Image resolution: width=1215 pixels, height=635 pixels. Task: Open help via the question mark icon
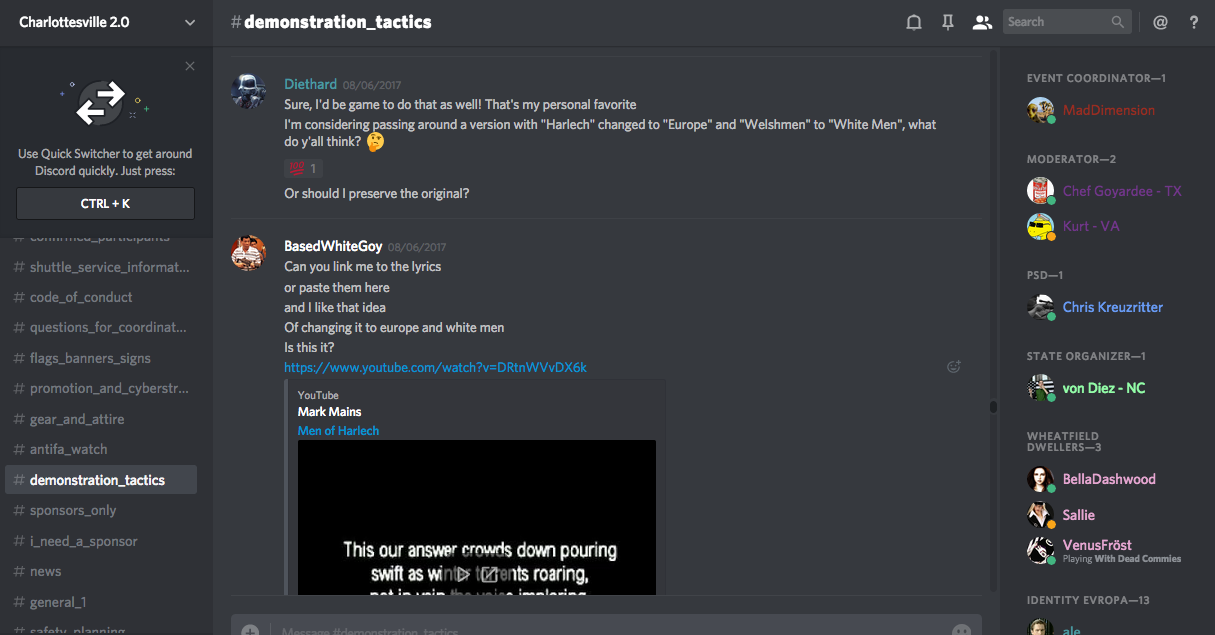coord(1193,22)
